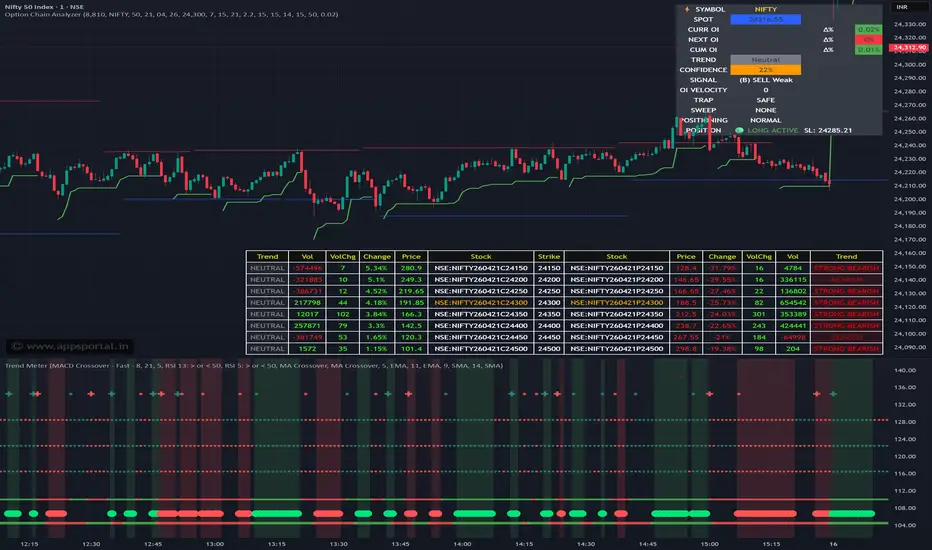This screenshot has height=550, width=932.
Task: Click the call volume 257871 cell
Action: pos(307,326)
